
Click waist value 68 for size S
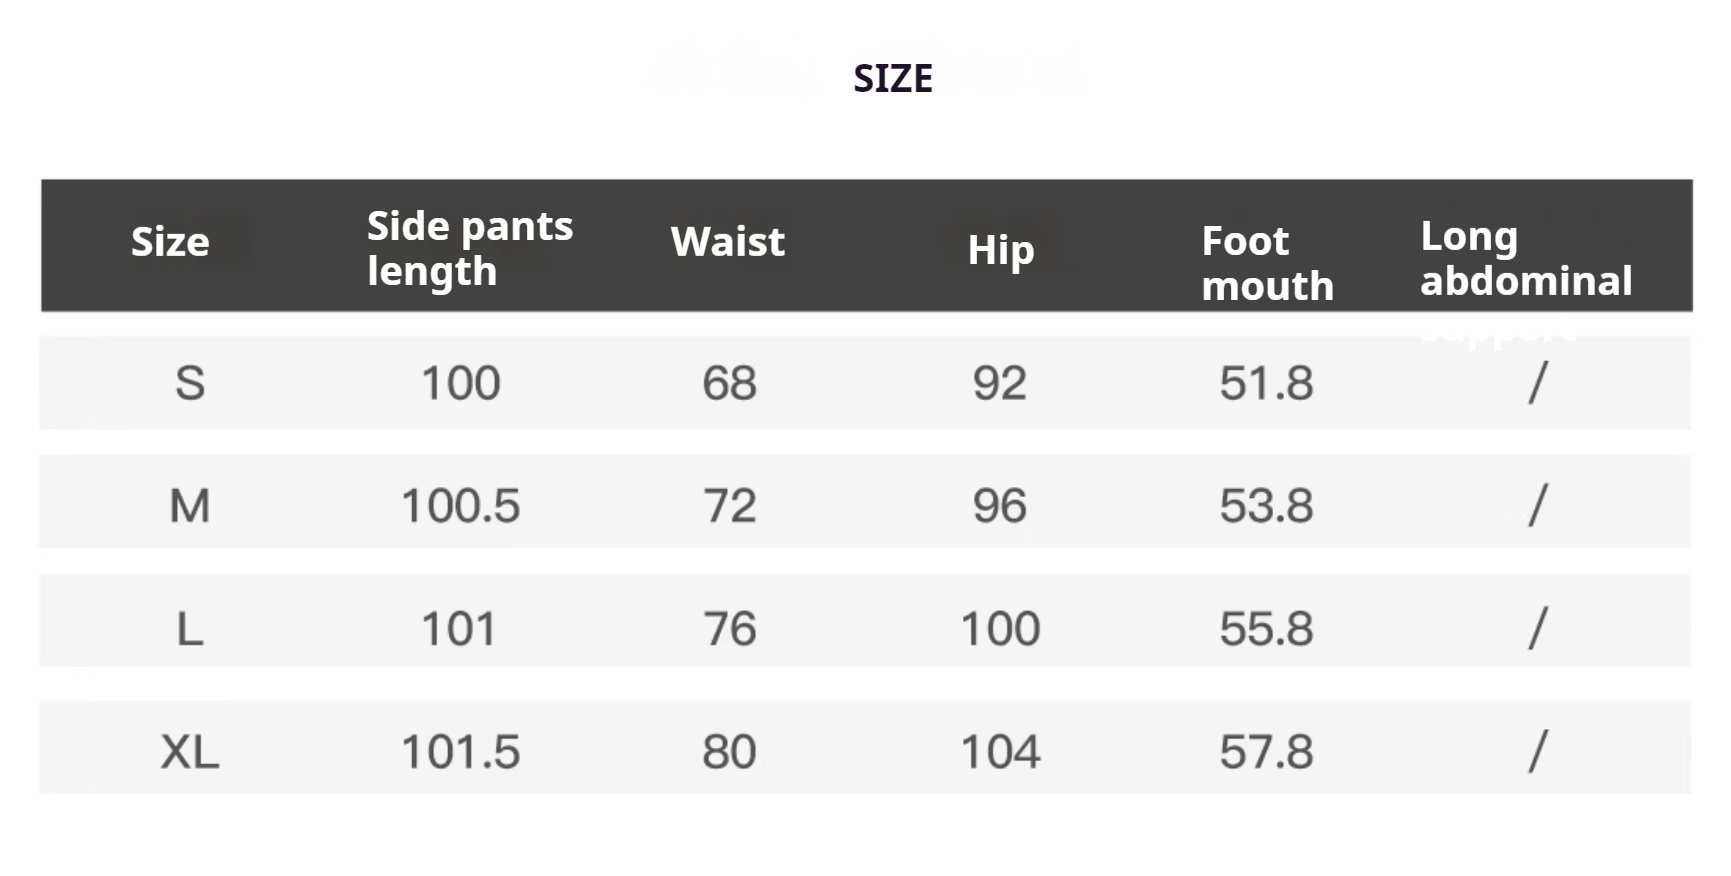[x=729, y=383]
